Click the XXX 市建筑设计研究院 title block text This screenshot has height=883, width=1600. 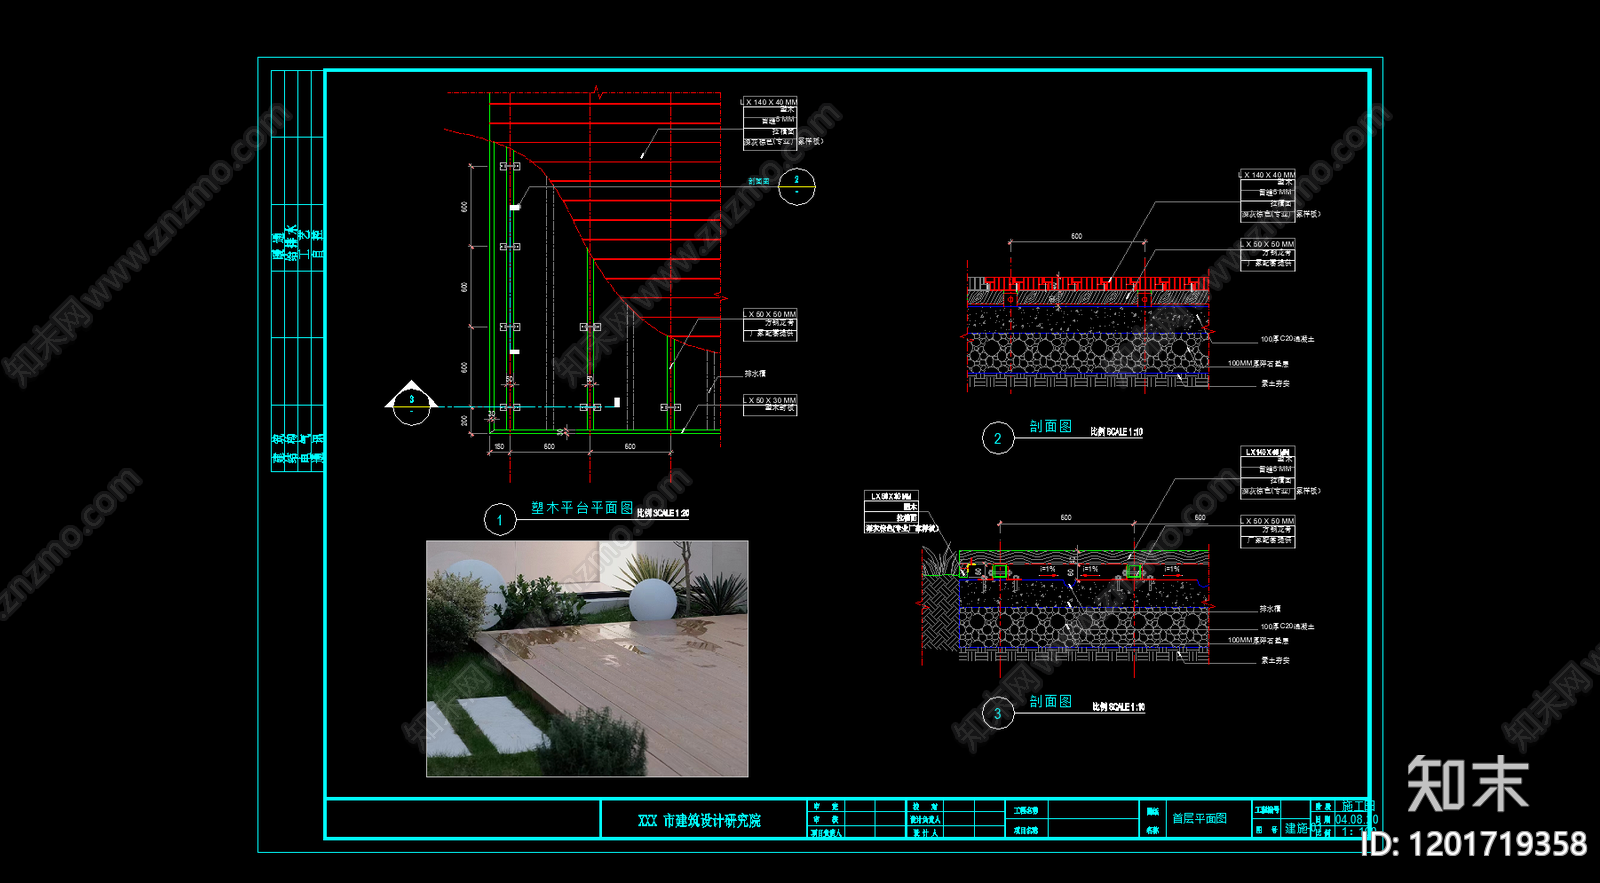point(700,821)
